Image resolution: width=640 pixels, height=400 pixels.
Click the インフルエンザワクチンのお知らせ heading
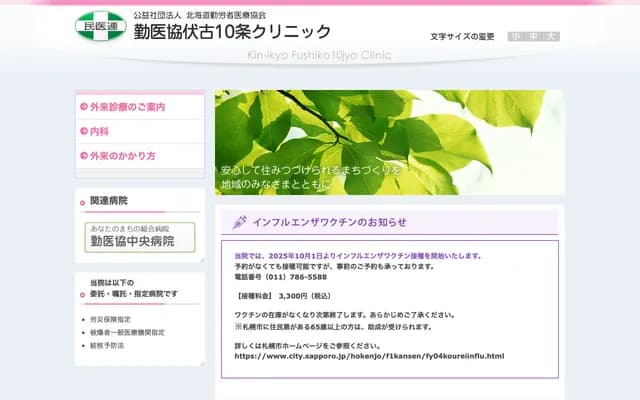point(329,222)
